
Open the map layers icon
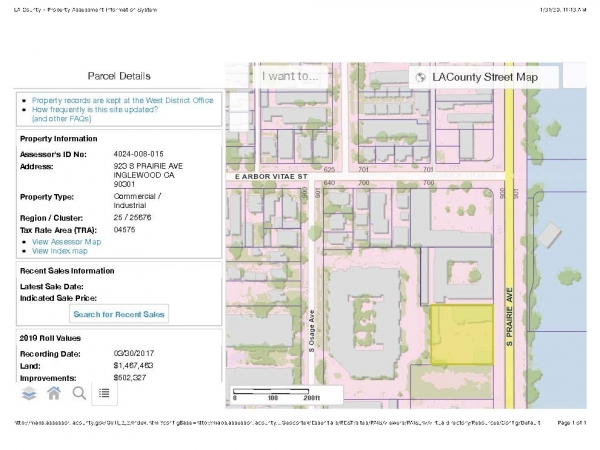[29, 393]
